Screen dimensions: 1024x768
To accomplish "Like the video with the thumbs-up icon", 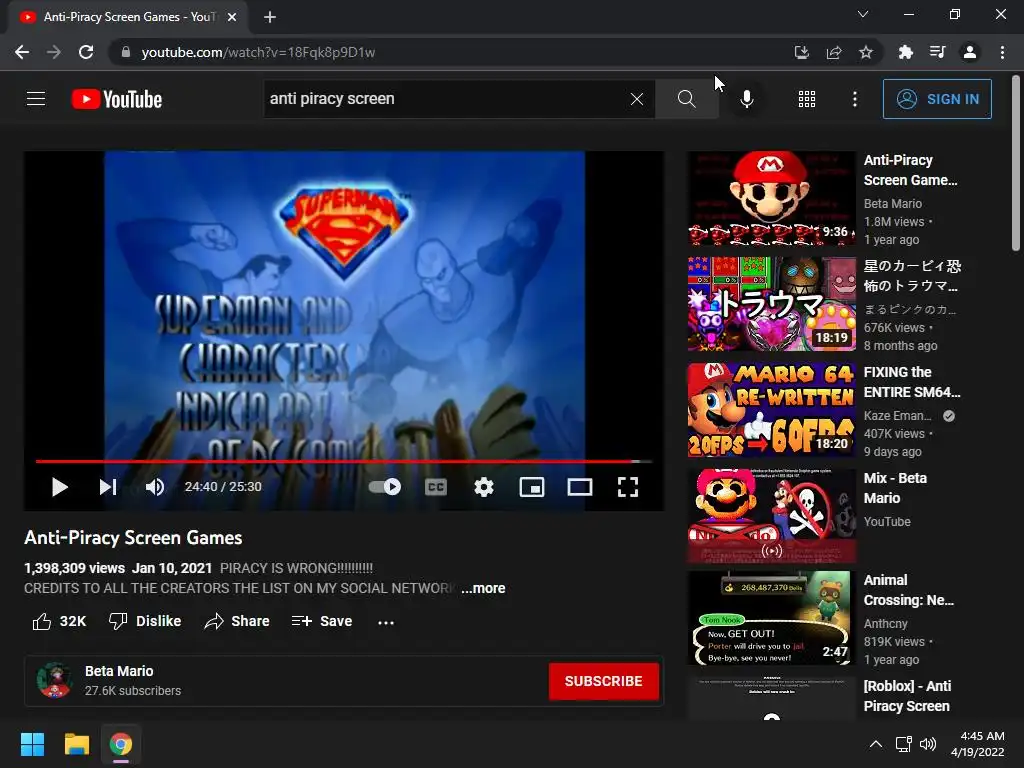I will click(x=42, y=621).
